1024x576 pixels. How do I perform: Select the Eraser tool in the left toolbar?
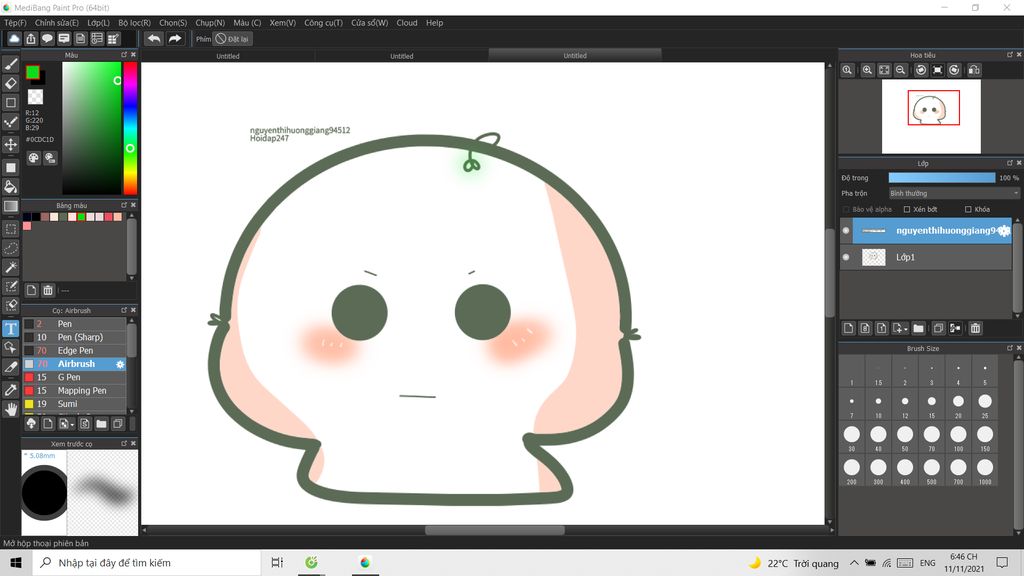[x=11, y=83]
